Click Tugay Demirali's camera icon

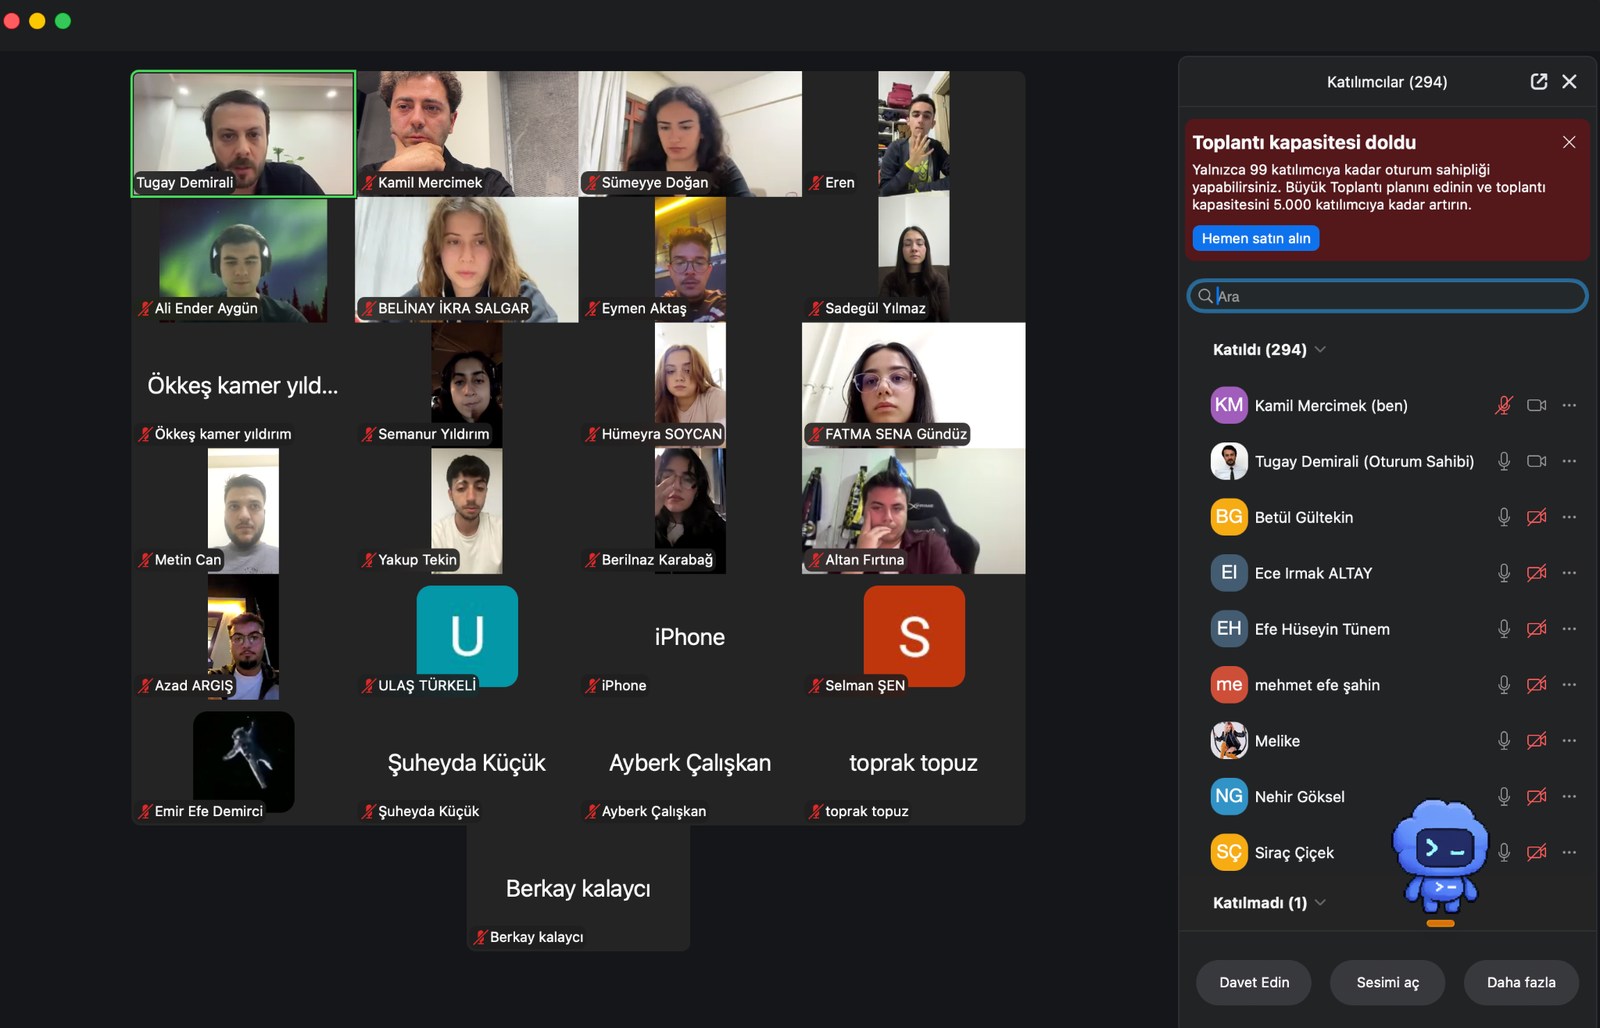coord(1537,461)
